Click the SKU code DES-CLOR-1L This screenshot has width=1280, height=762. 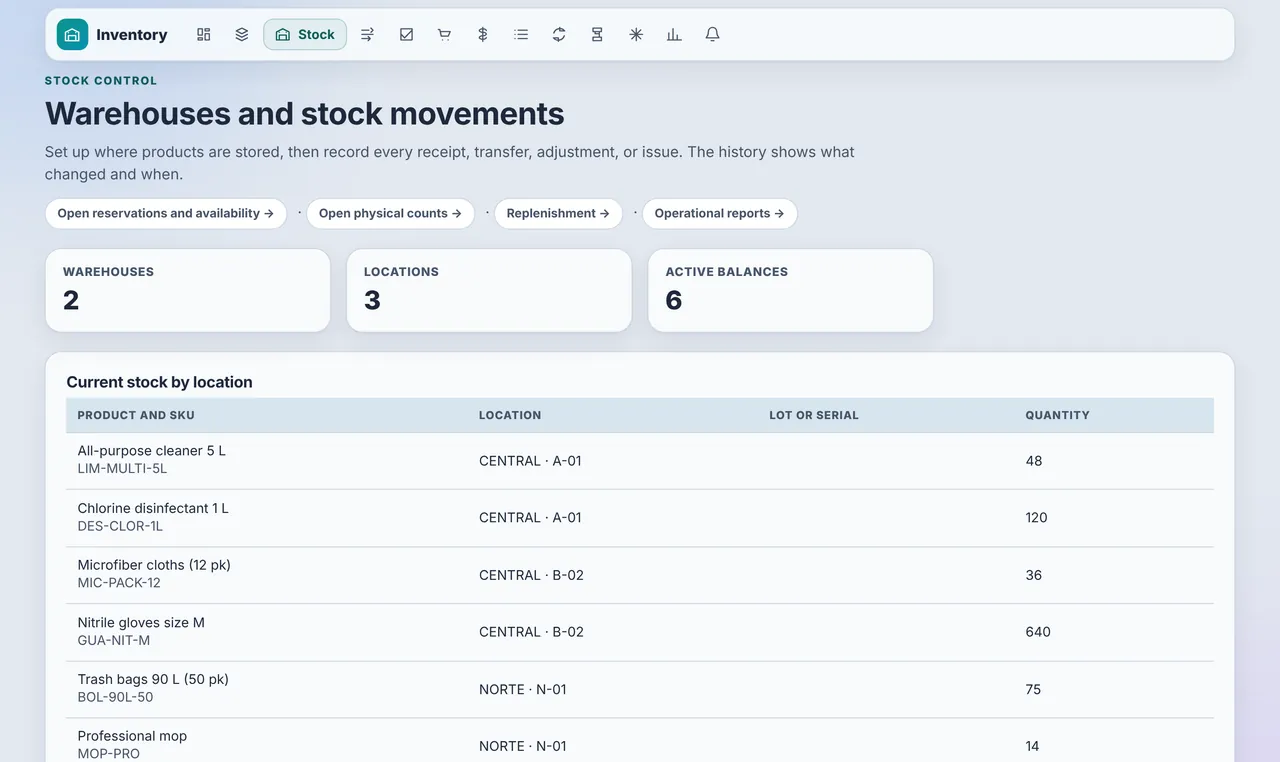120,526
